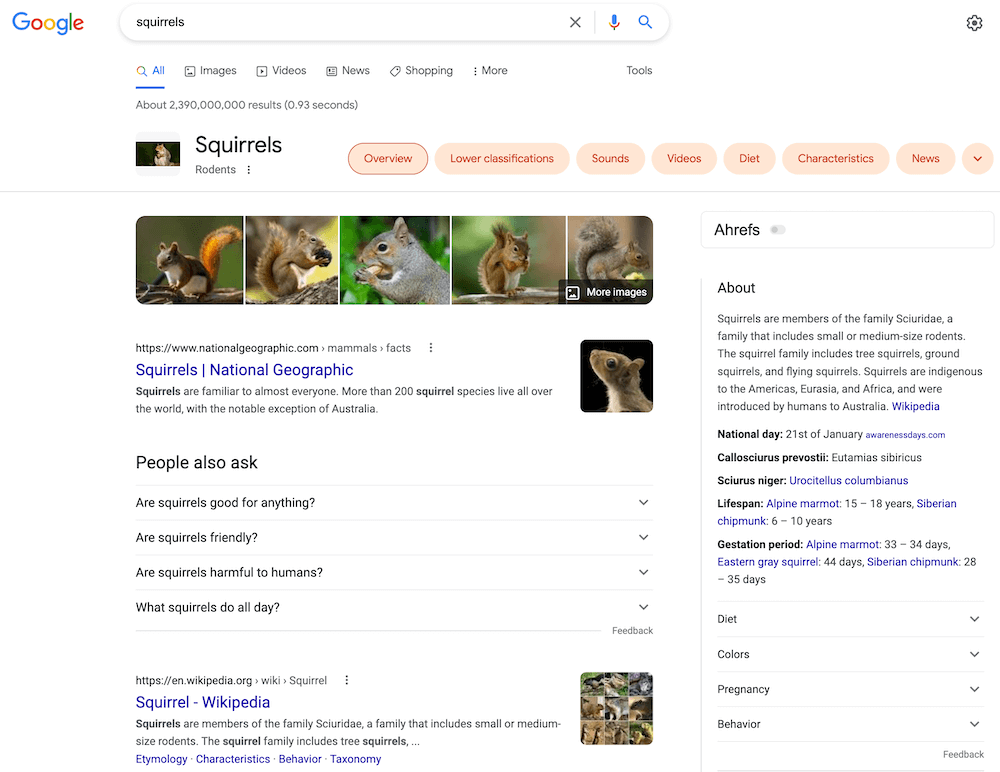Expand "Are squirrels harmful to humans?"
Image resolution: width=1000 pixels, height=772 pixels.
tap(393, 572)
